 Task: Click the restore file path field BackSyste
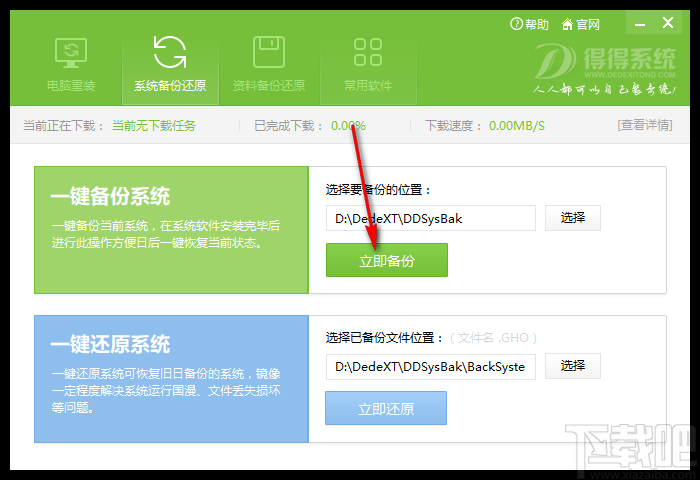(x=431, y=367)
